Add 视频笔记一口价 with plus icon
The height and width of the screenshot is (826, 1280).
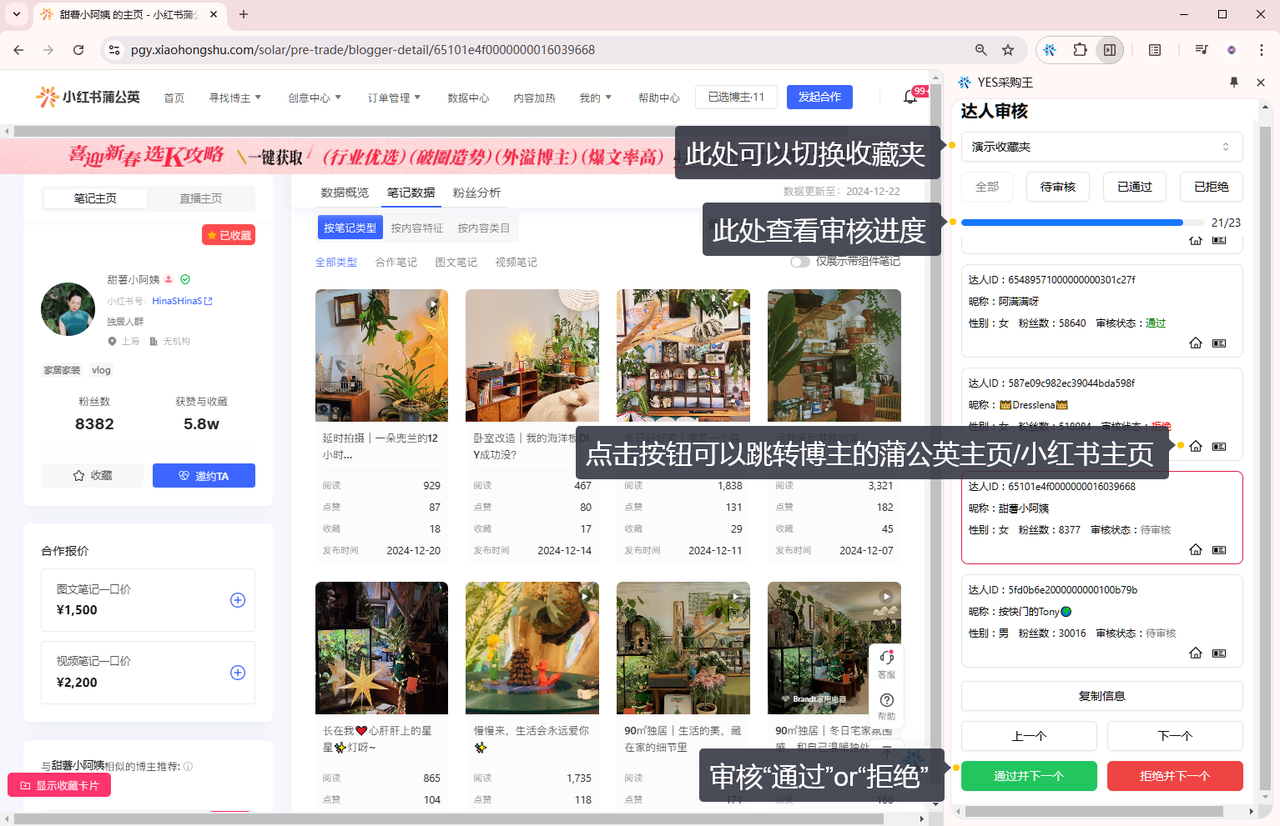pyautogui.click(x=238, y=672)
